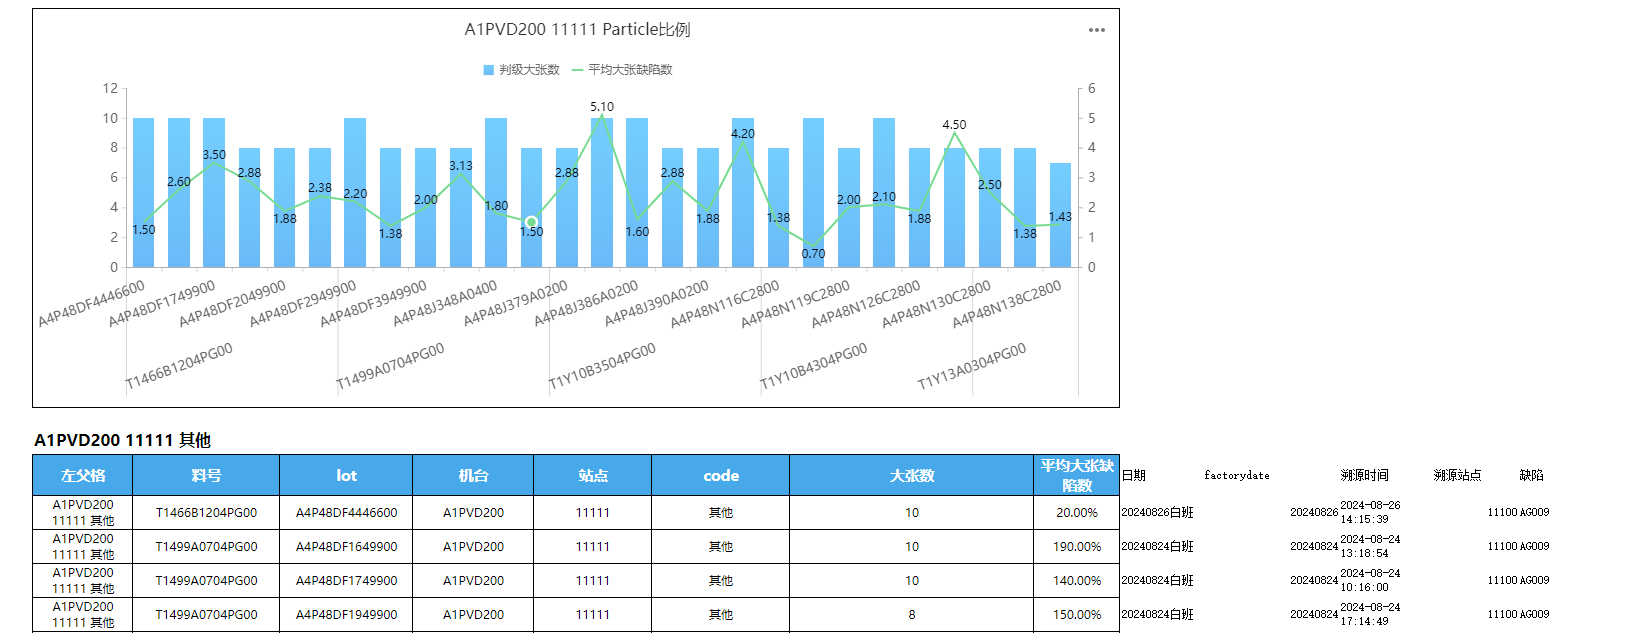Click the factorydate column header

pyautogui.click(x=1237, y=475)
